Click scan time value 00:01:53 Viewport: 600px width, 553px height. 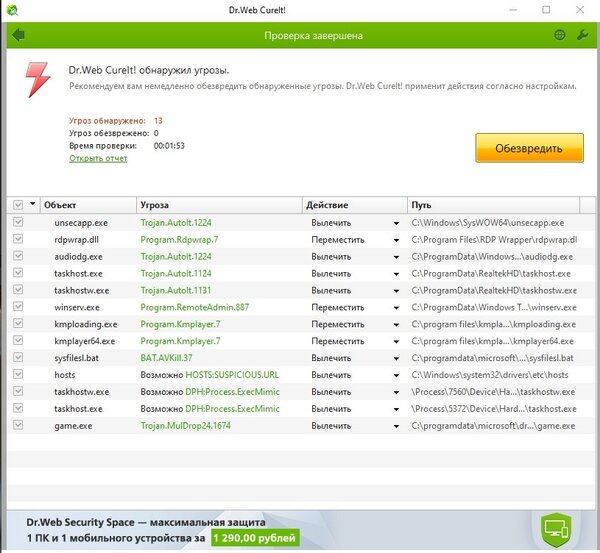169,146
